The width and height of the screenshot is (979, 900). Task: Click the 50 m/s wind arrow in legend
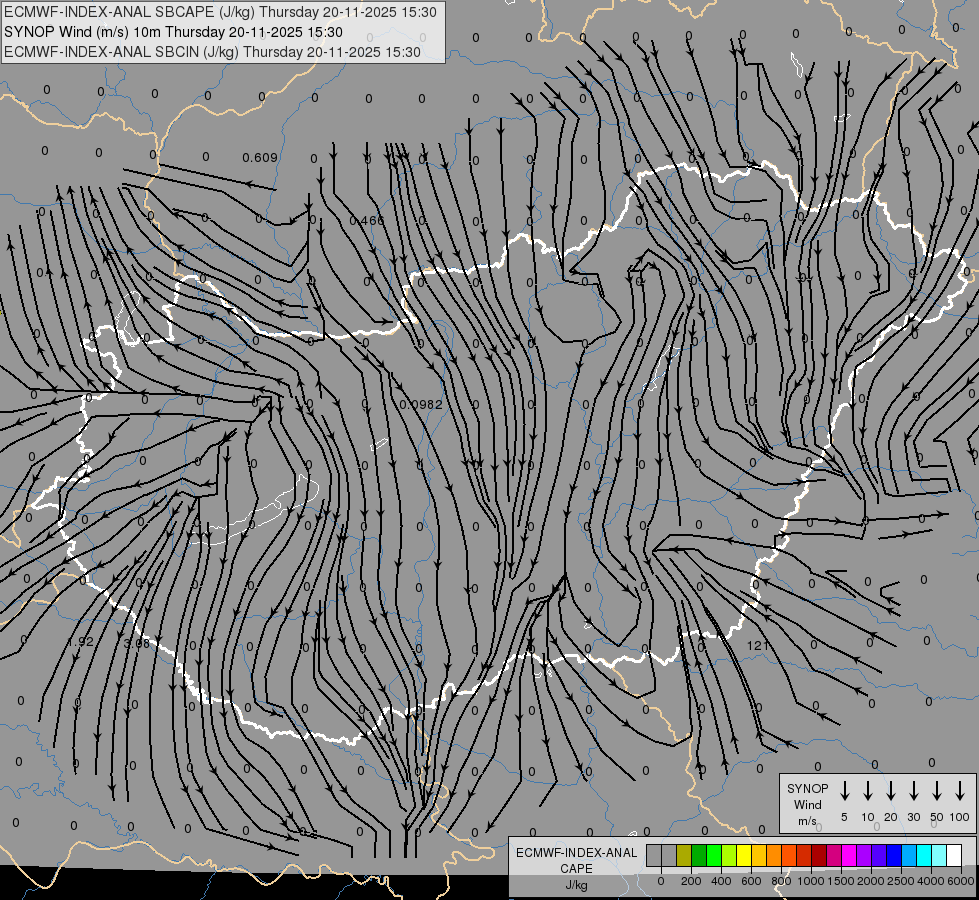coord(937,791)
